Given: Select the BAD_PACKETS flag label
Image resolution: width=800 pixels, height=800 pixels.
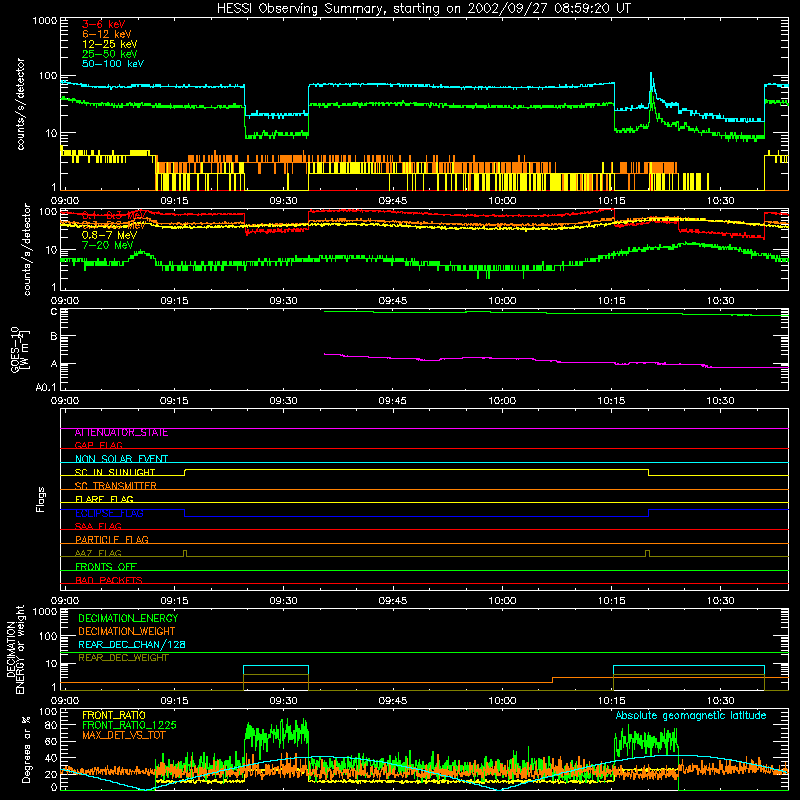Looking at the screenshot, I should pyautogui.click(x=109, y=580).
